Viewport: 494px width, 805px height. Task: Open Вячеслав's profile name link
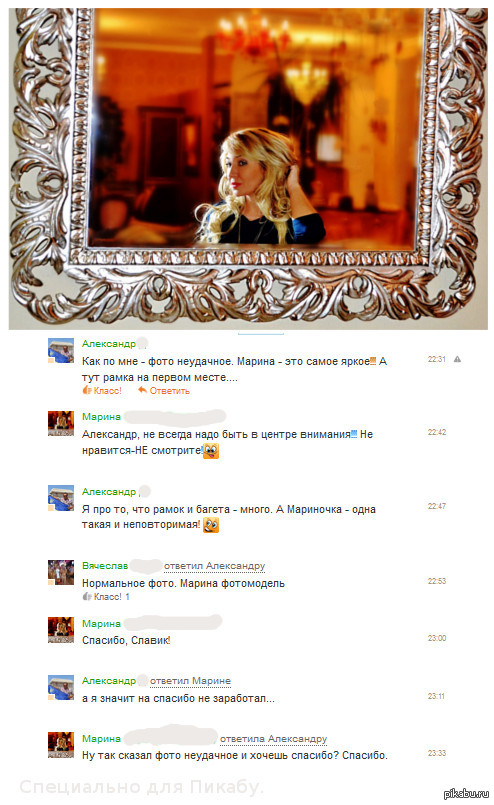pyautogui.click(x=105, y=566)
